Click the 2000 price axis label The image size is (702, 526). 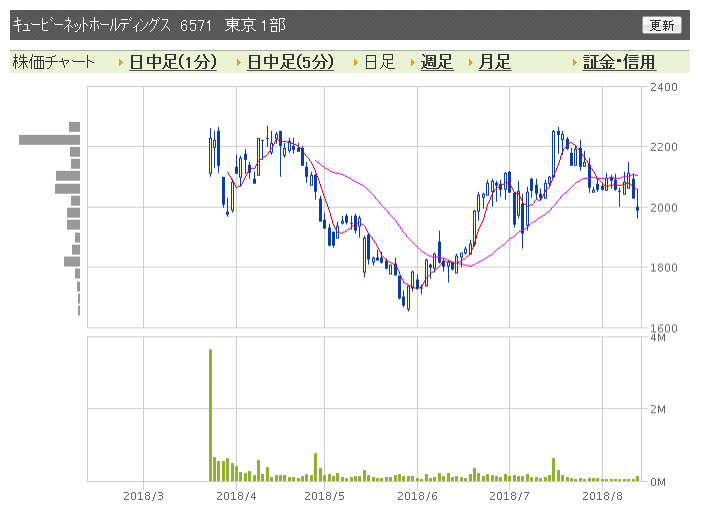(x=663, y=208)
